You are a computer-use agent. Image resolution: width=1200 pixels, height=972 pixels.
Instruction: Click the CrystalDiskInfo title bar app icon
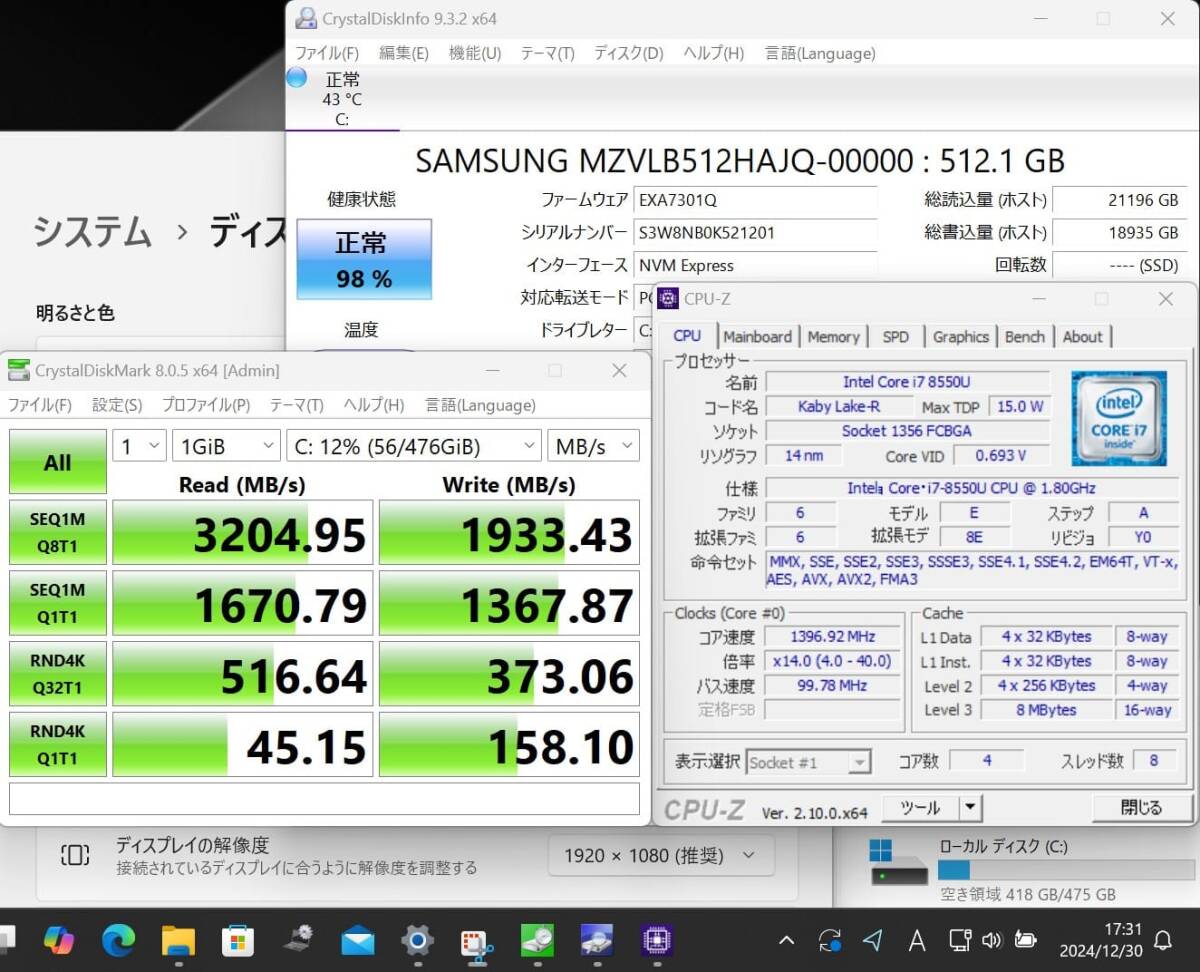tap(304, 18)
